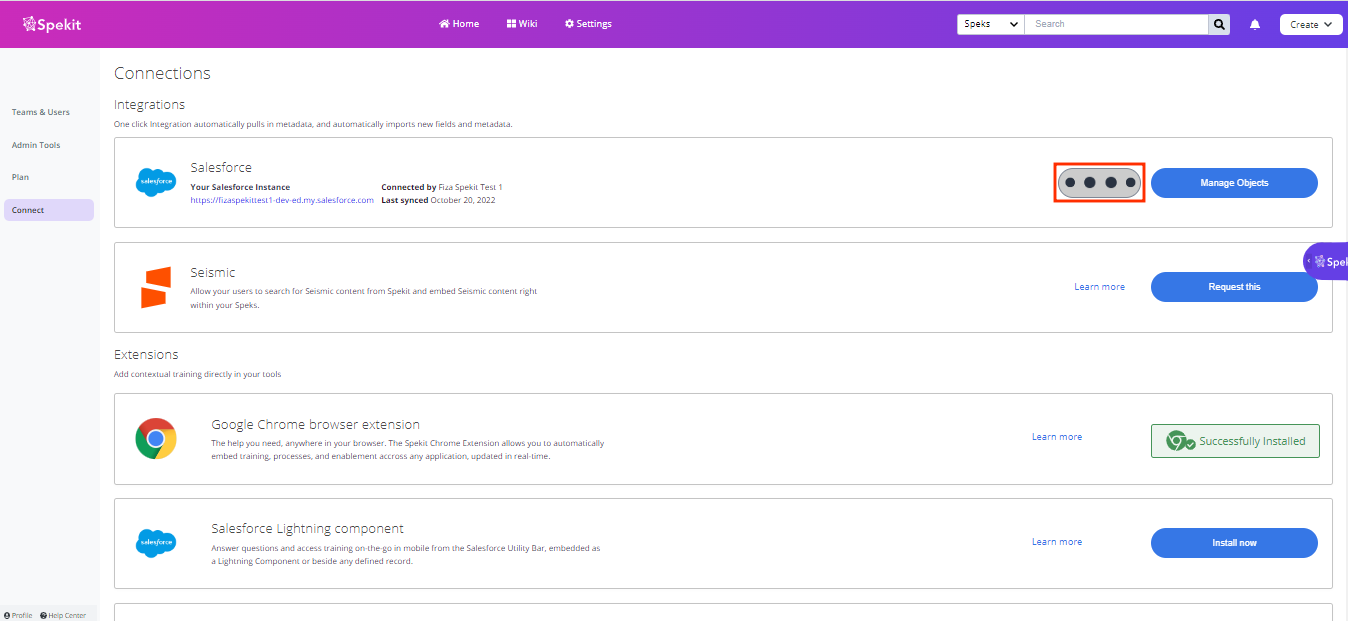Expand the Spekit side widget tab
The width and height of the screenshot is (1348, 621).
click(x=1326, y=261)
